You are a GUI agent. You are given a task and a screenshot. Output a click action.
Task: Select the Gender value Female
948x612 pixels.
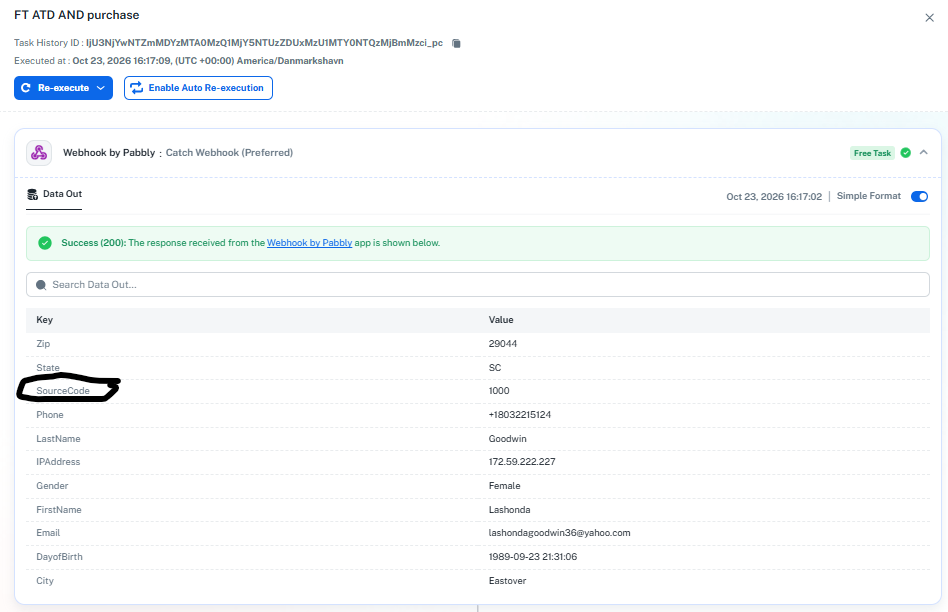pyautogui.click(x=505, y=486)
